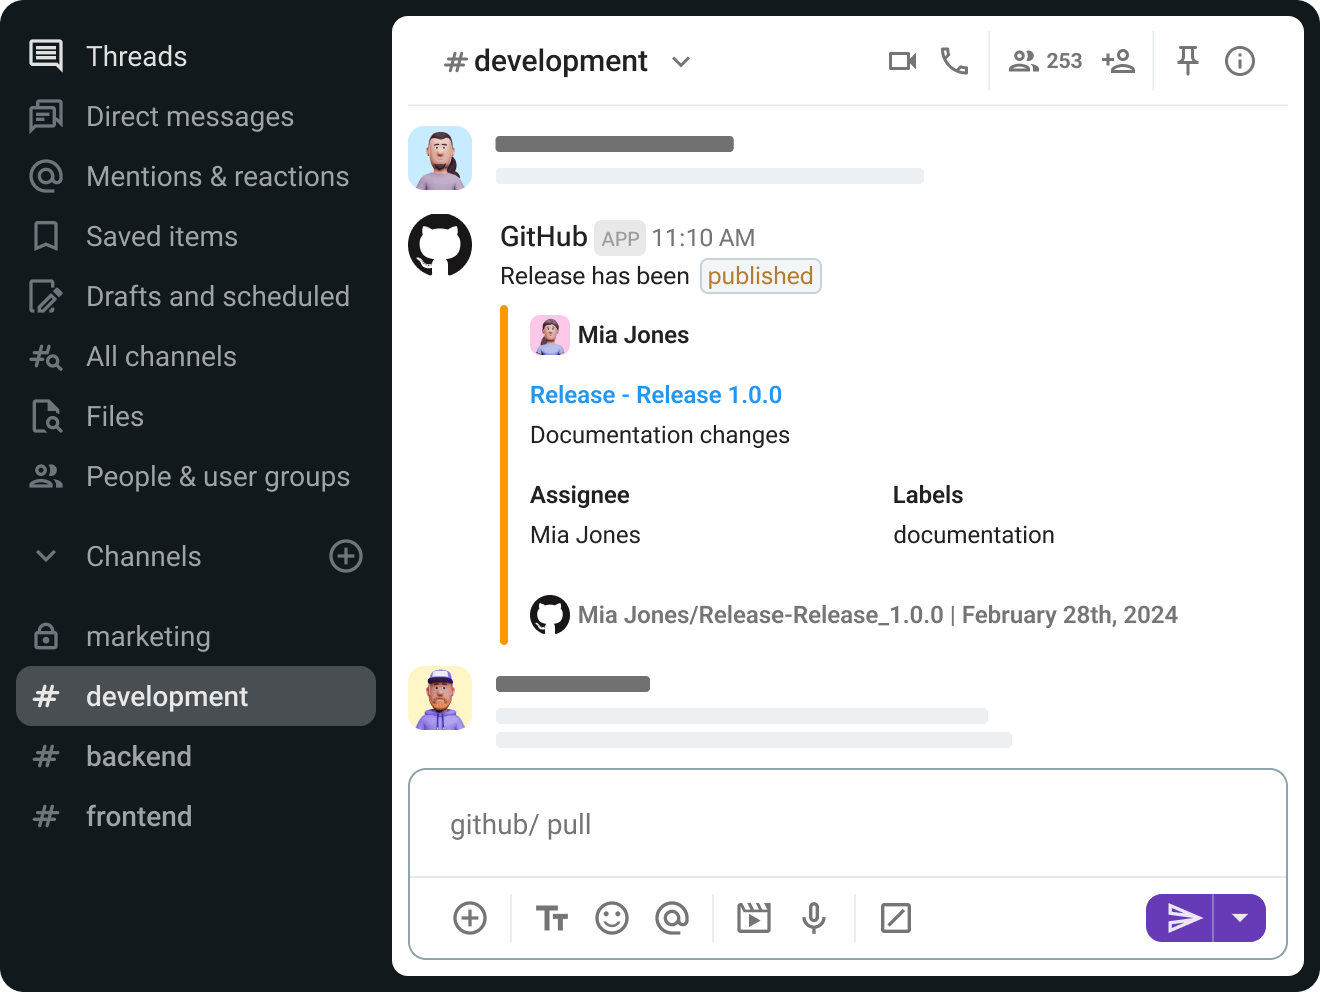The image size is (1320, 992).
Task: Click Mia Jones author avatar
Action: click(x=550, y=335)
